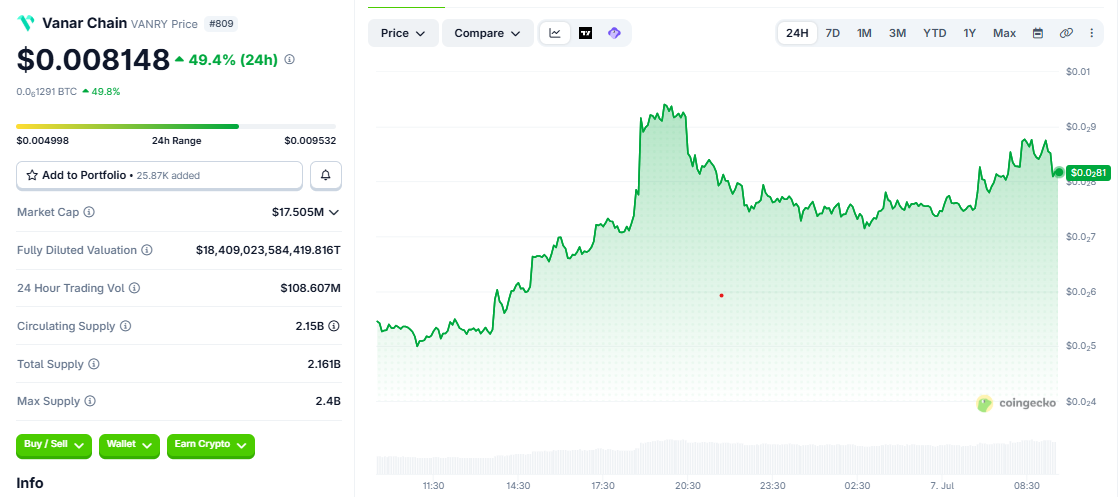Viewport: 1118px width, 497px height.
Task: Click the price alert bell icon
Action: point(326,175)
